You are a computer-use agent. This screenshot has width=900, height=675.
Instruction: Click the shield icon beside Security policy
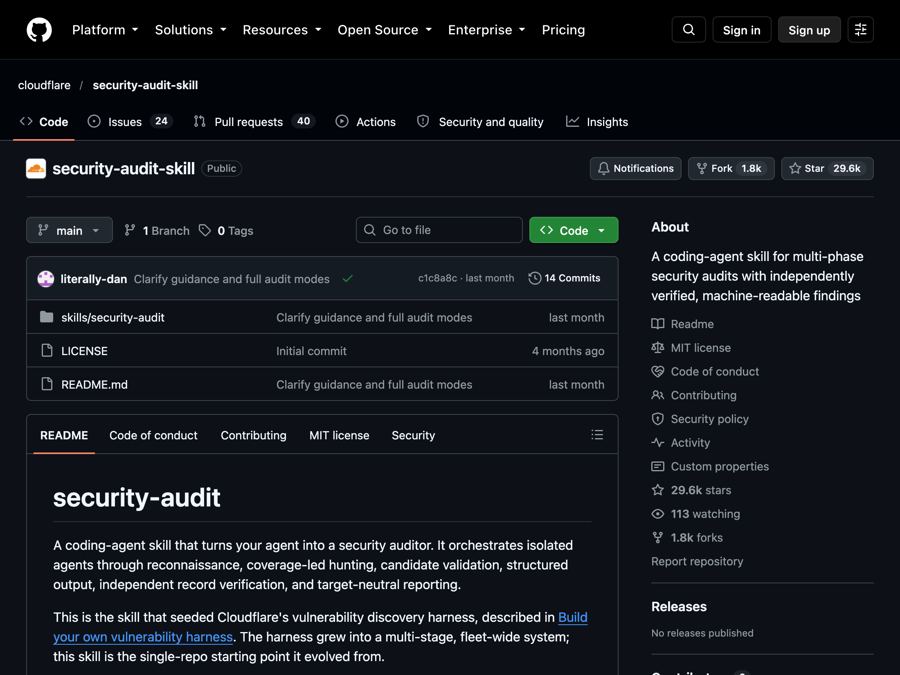click(x=658, y=419)
